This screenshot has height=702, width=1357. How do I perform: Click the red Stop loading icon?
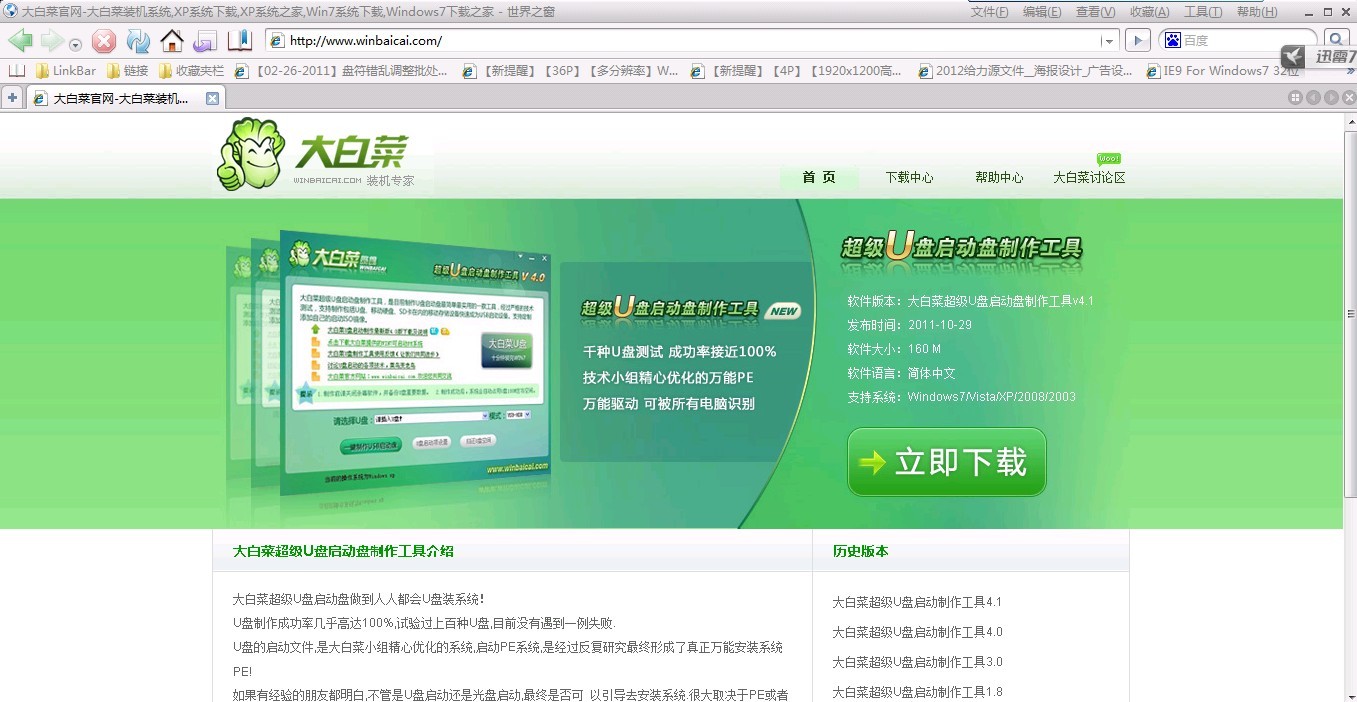click(104, 41)
